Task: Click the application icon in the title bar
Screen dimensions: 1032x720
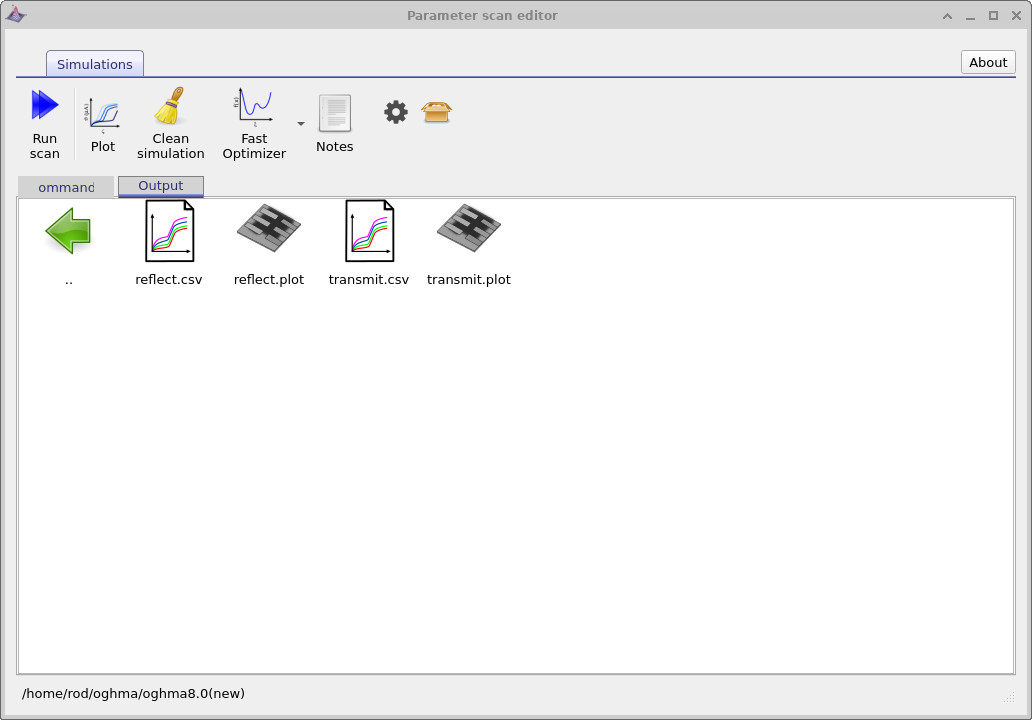Action: (x=16, y=15)
